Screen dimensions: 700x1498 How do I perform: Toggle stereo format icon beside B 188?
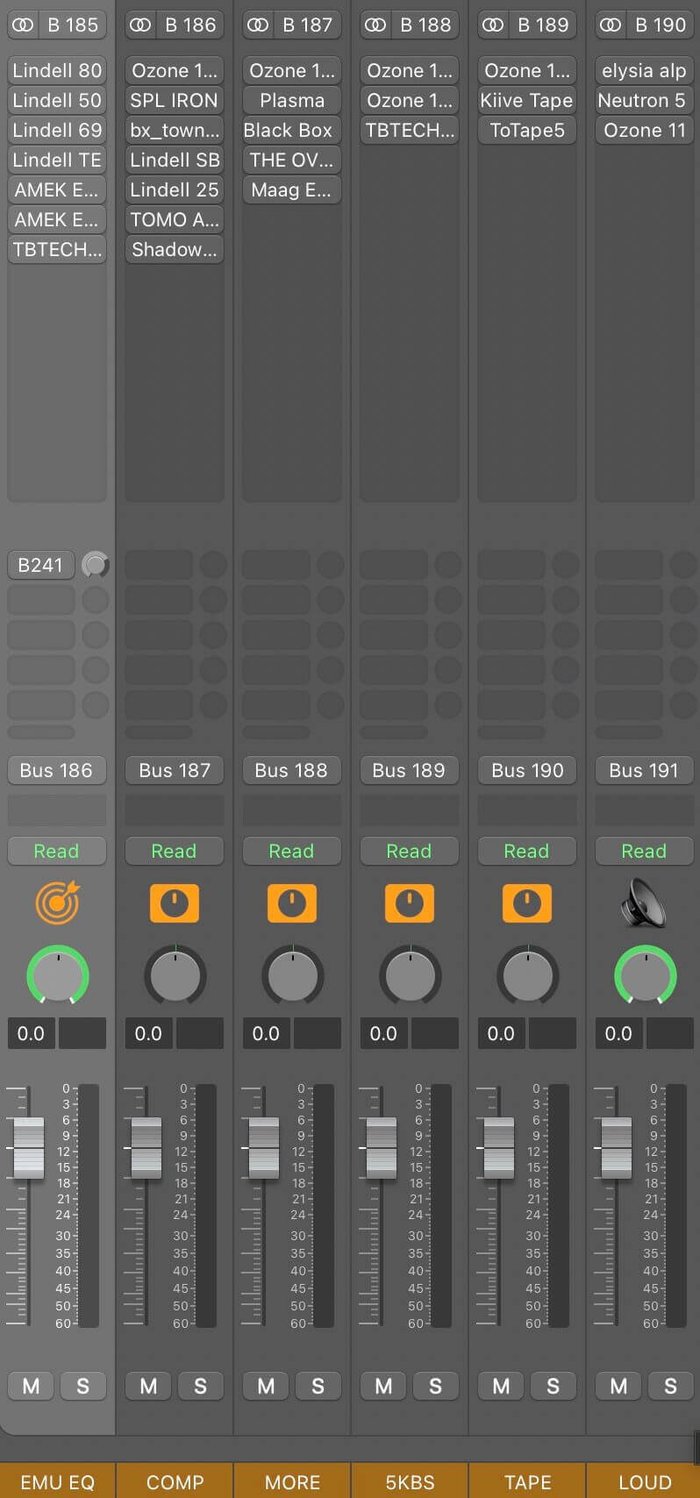pos(377,25)
